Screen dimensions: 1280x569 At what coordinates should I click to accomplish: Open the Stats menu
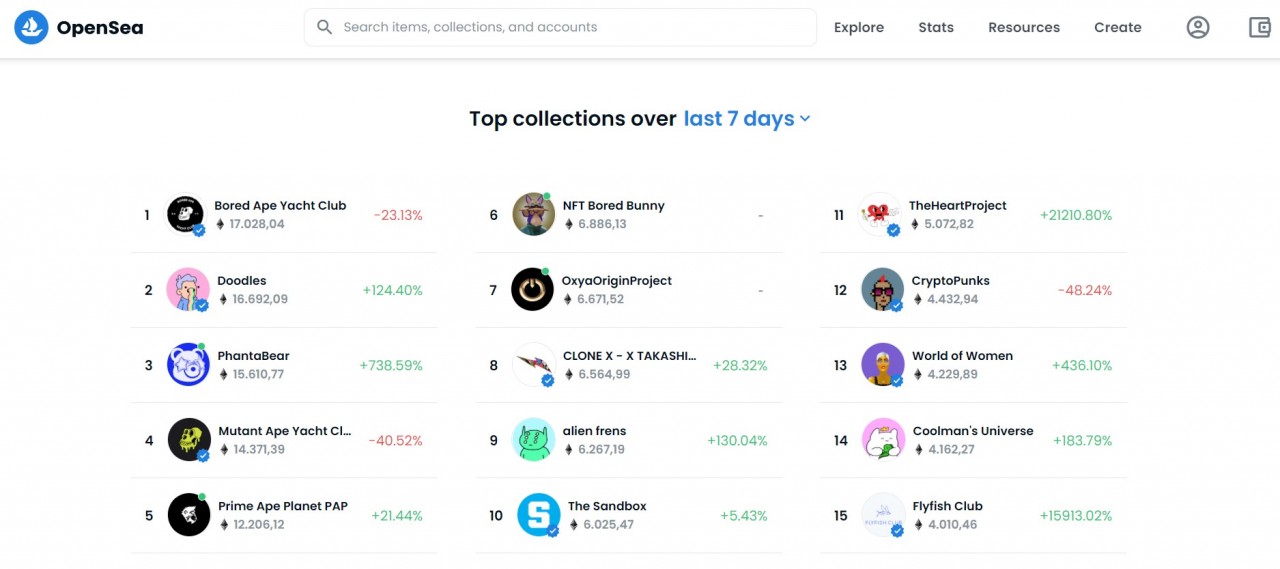click(x=936, y=28)
